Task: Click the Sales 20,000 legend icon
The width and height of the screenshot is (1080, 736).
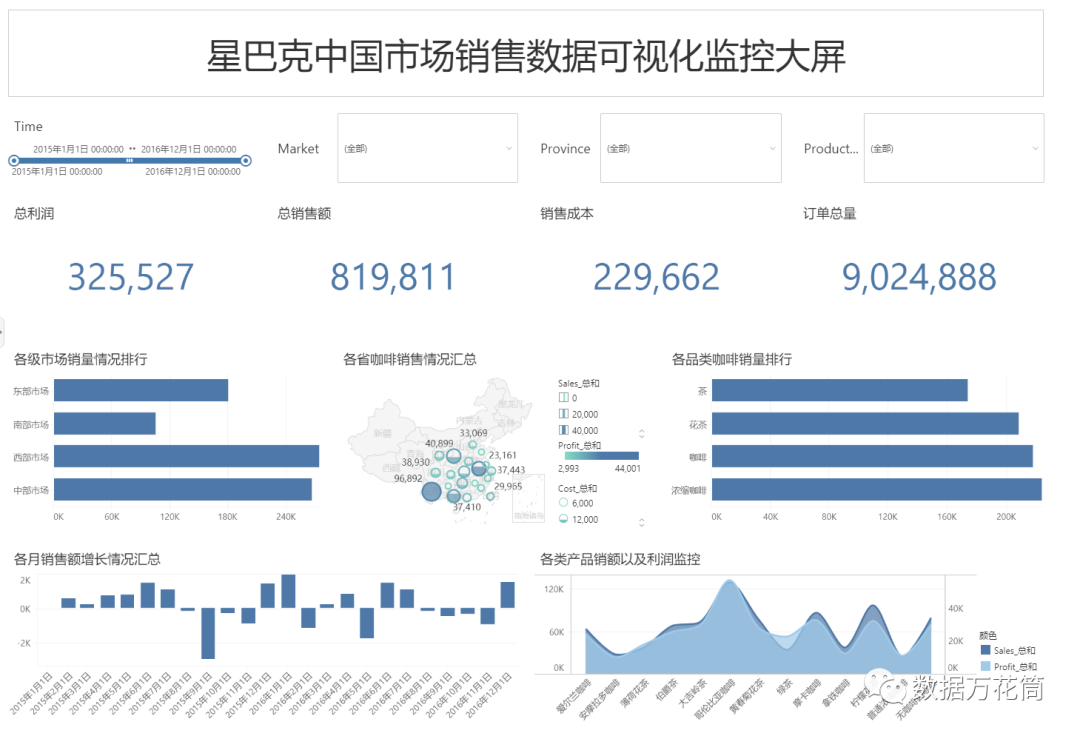Action: pos(563,413)
